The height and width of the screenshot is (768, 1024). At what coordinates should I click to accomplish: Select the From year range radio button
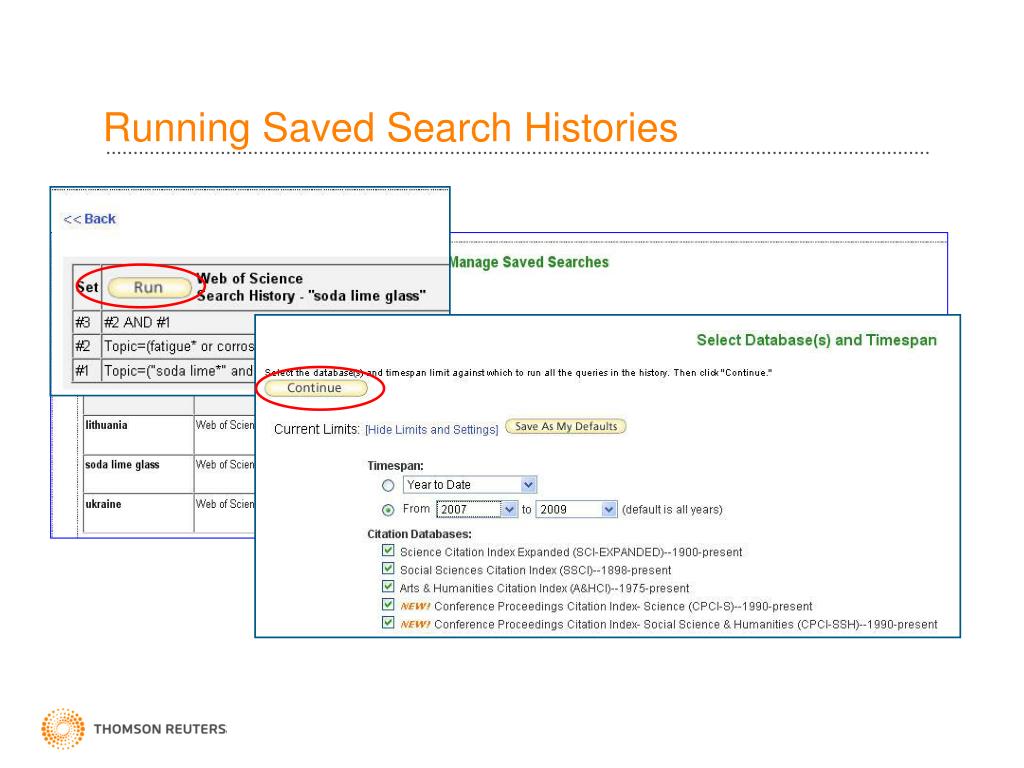tap(388, 510)
